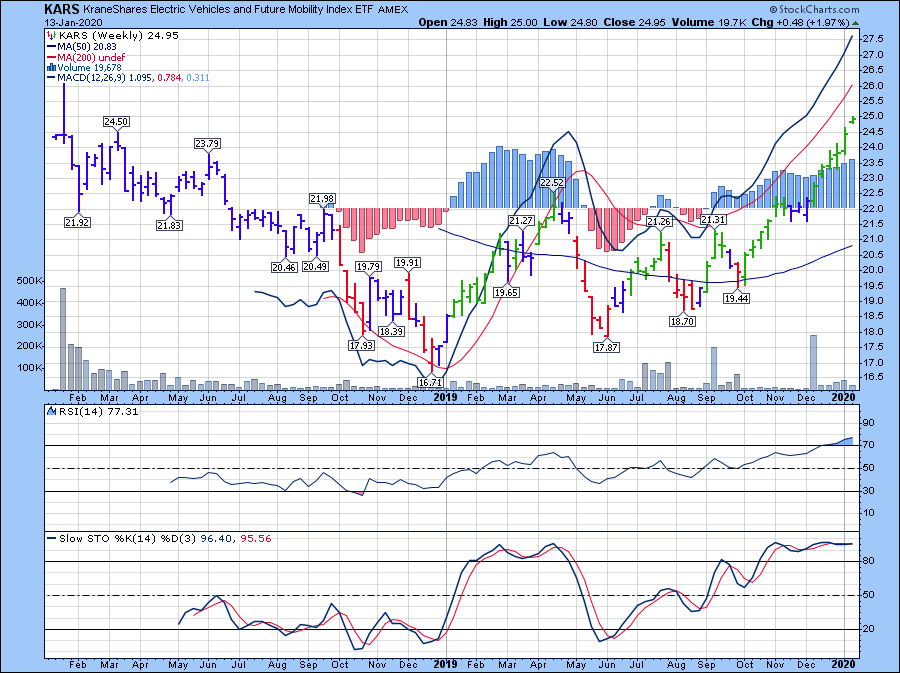
Task: Click the 22.52 high annotation label
Action: (553, 183)
